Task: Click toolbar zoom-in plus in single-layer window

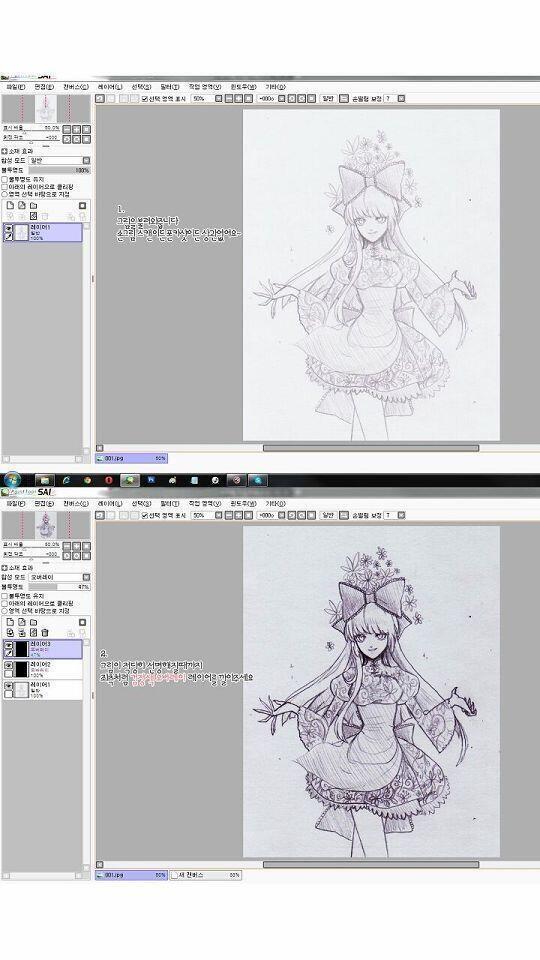Action: 239,99
